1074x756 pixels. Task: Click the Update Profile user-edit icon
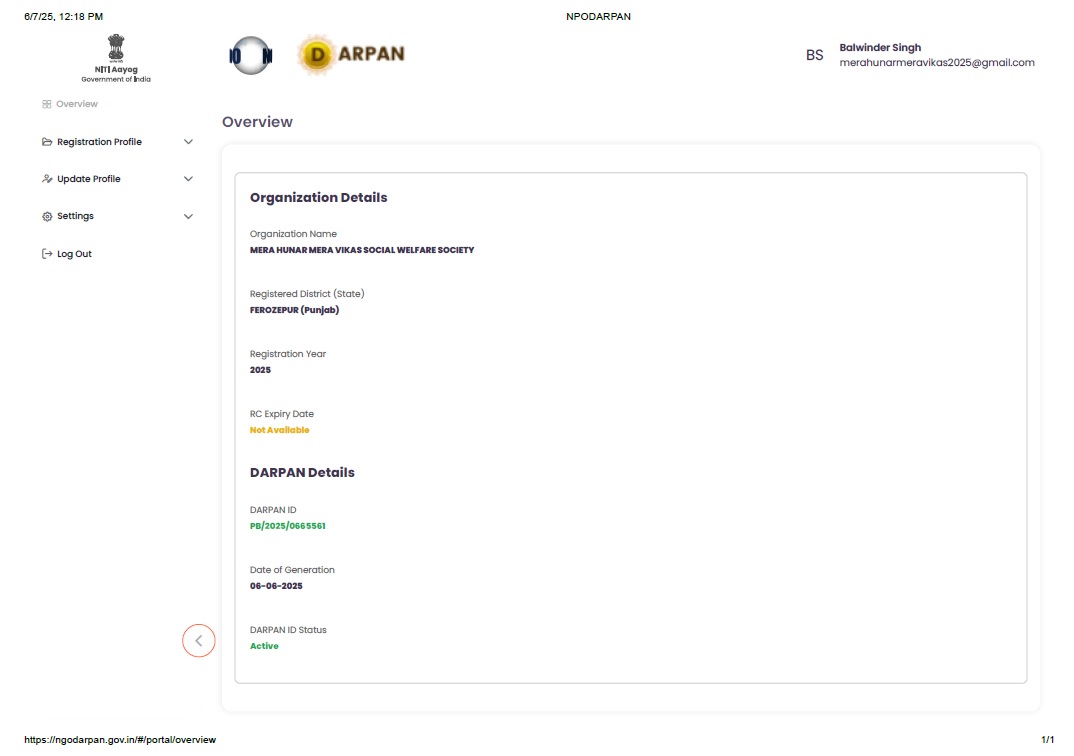47,179
